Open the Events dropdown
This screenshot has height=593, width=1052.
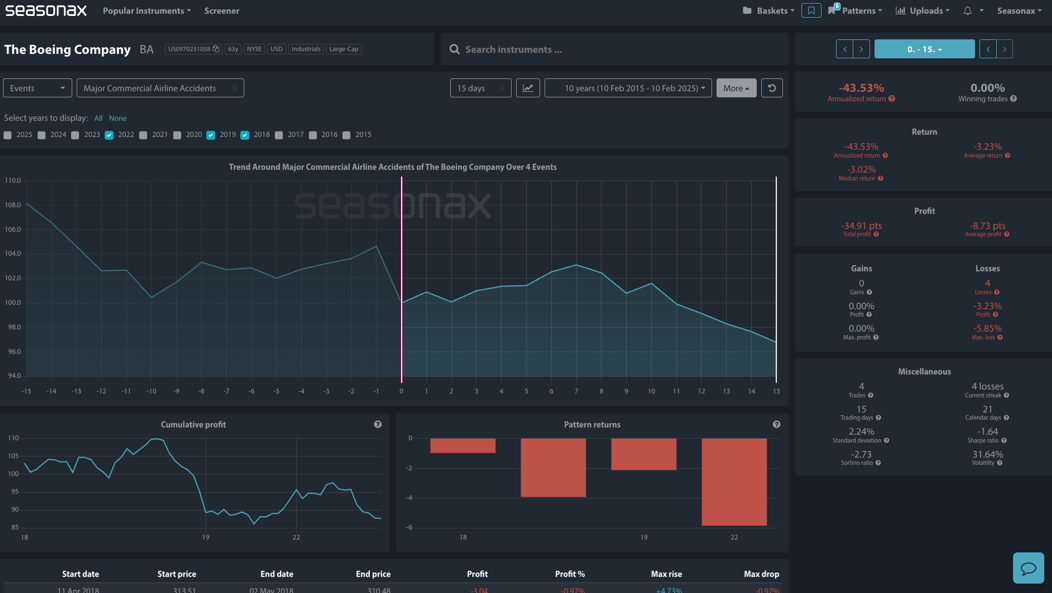click(x=38, y=88)
